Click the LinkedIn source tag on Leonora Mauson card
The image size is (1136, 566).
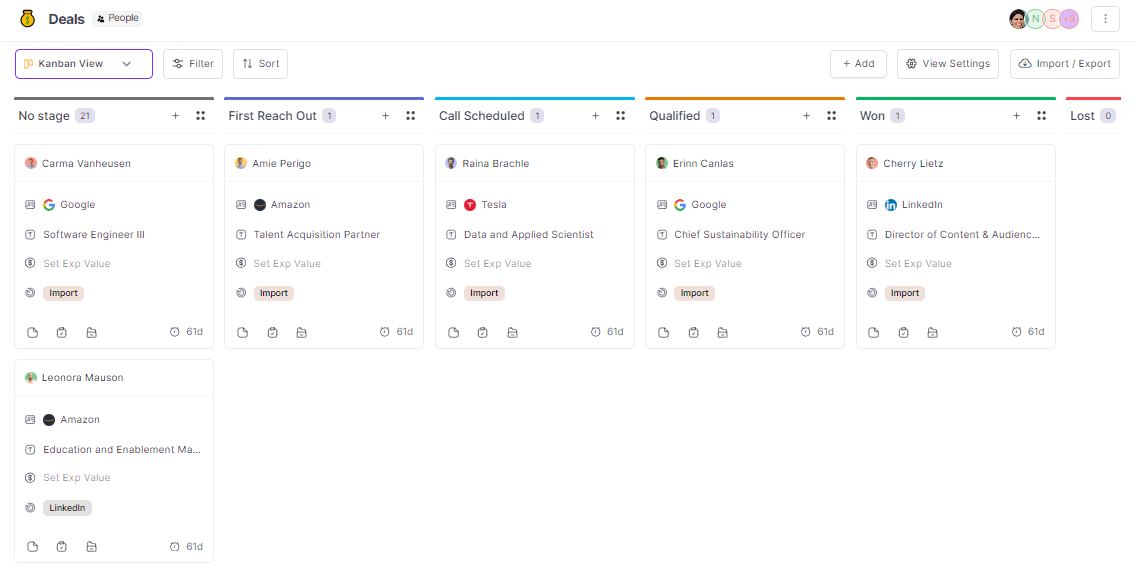(x=67, y=508)
